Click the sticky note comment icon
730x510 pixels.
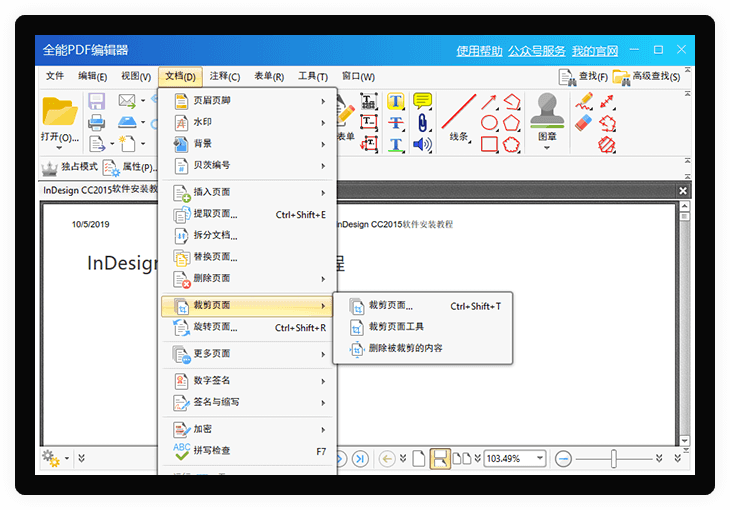(422, 101)
